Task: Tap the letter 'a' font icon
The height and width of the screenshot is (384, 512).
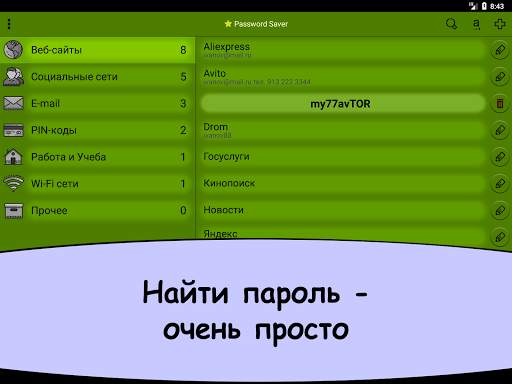Action: click(476, 24)
